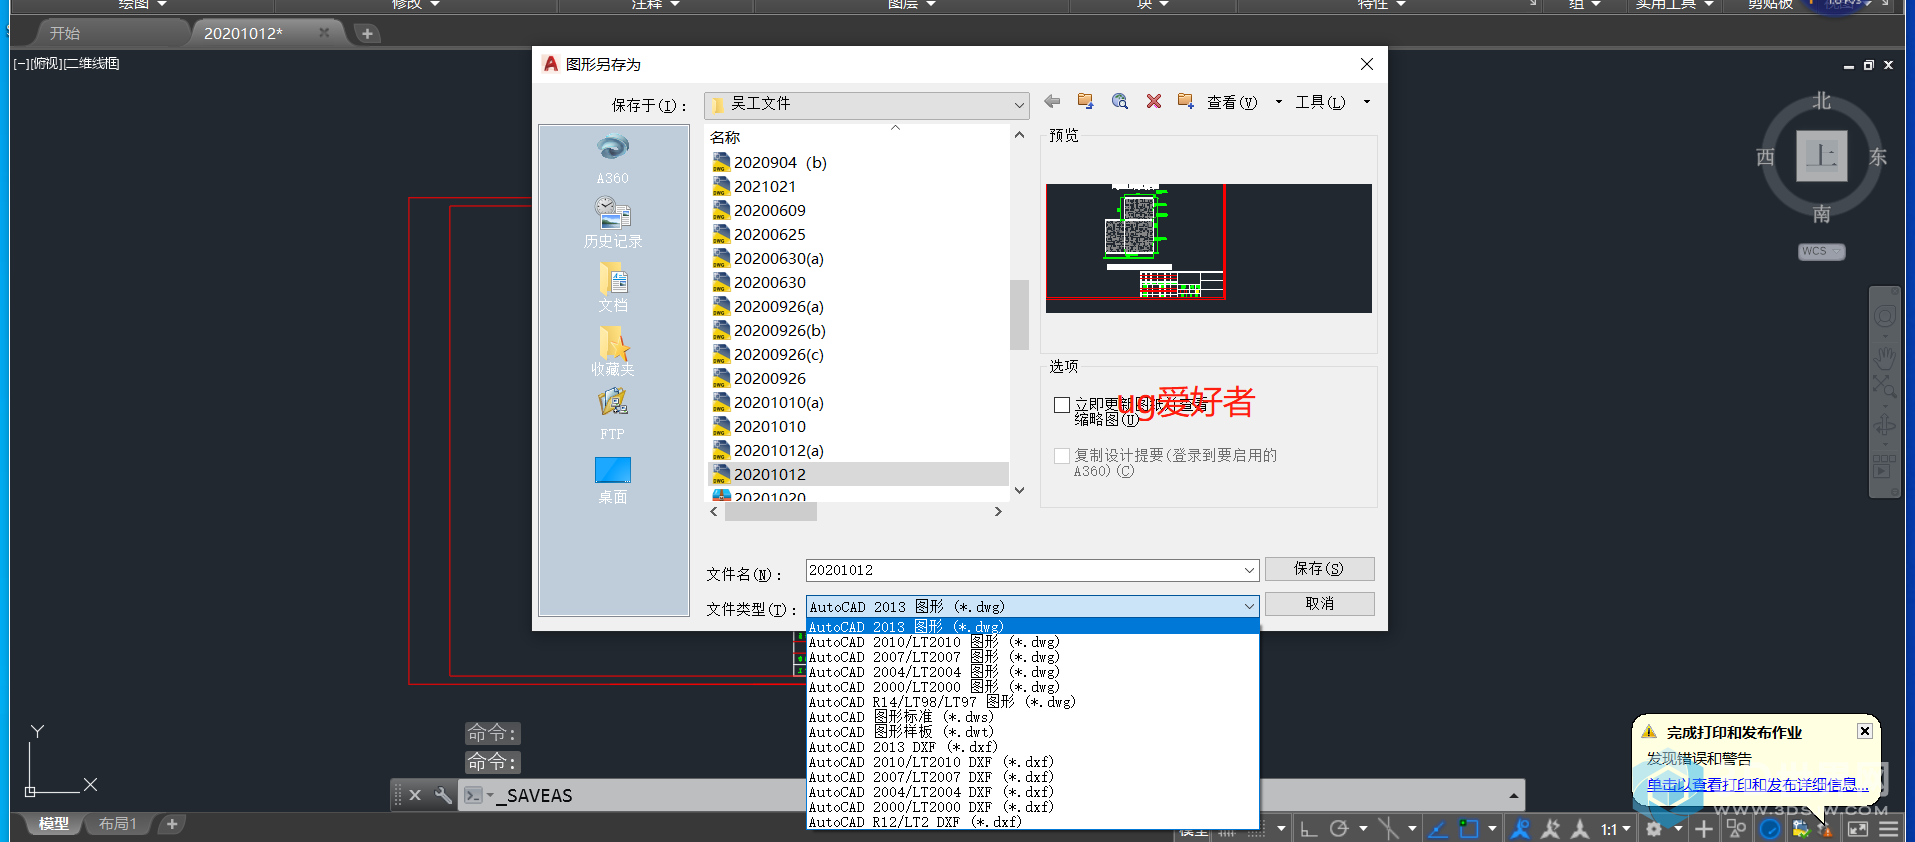Select AutoCAD R12/LT2 DXF (*.dxf) option
This screenshot has height=842, width=1915.
[1032, 822]
